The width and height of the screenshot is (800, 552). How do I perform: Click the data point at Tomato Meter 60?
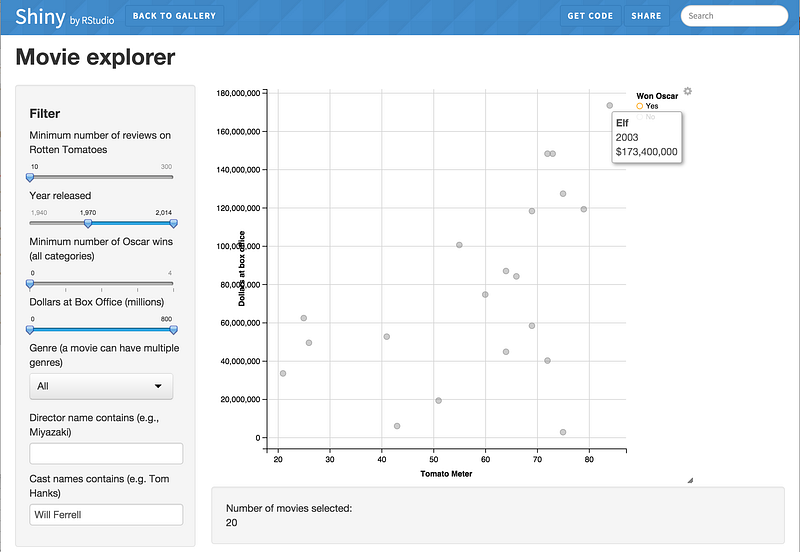point(485,294)
